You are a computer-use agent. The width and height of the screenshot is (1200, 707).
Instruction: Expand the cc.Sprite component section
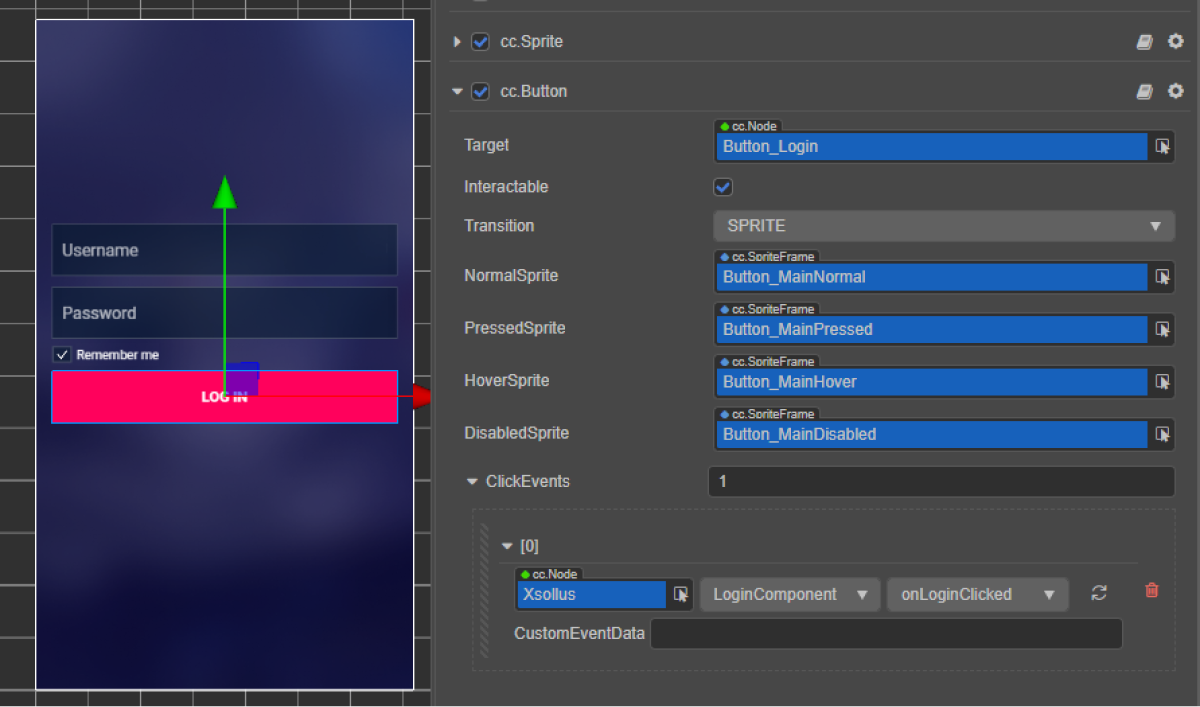pyautogui.click(x=458, y=42)
